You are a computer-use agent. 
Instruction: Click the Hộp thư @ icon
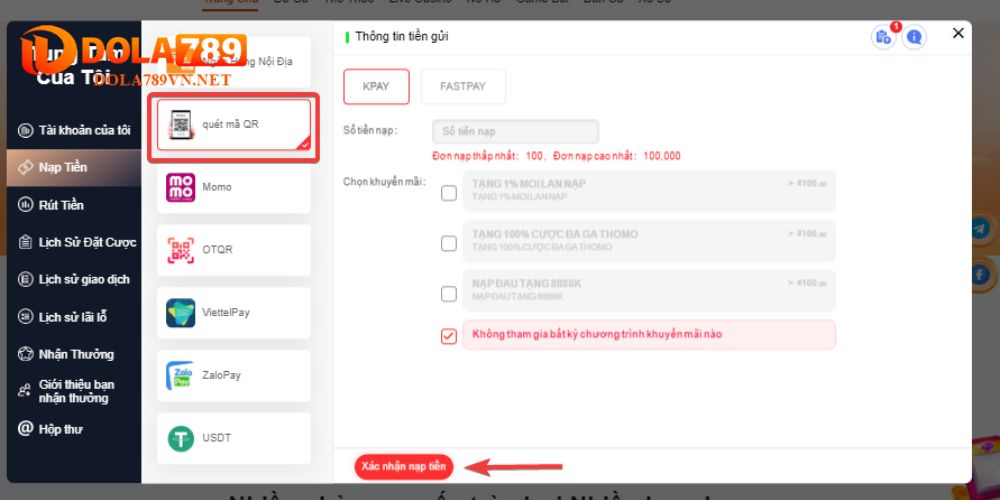click(x=26, y=428)
